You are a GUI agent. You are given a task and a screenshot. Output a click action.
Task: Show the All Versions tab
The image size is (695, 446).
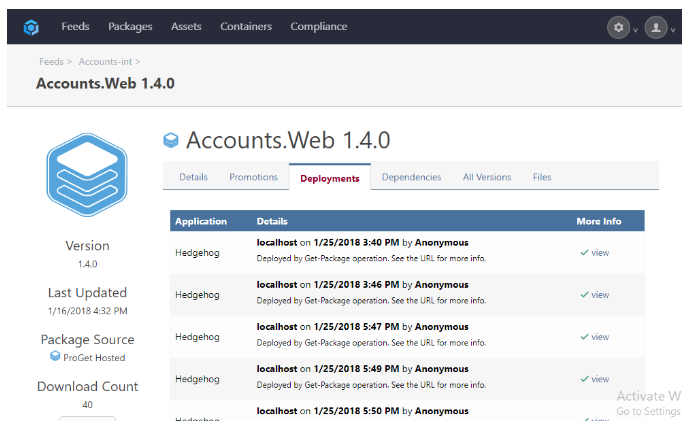coord(487,177)
